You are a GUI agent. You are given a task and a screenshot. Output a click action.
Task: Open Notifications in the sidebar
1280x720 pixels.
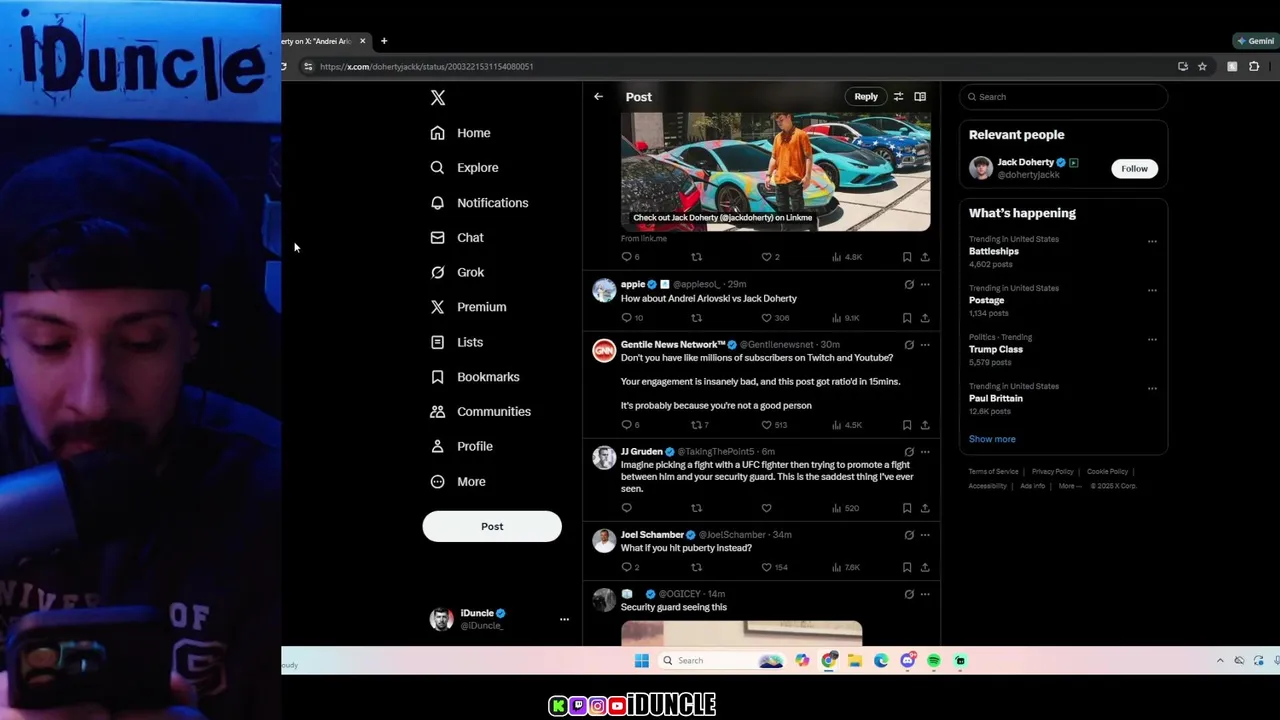pyautogui.click(x=479, y=203)
